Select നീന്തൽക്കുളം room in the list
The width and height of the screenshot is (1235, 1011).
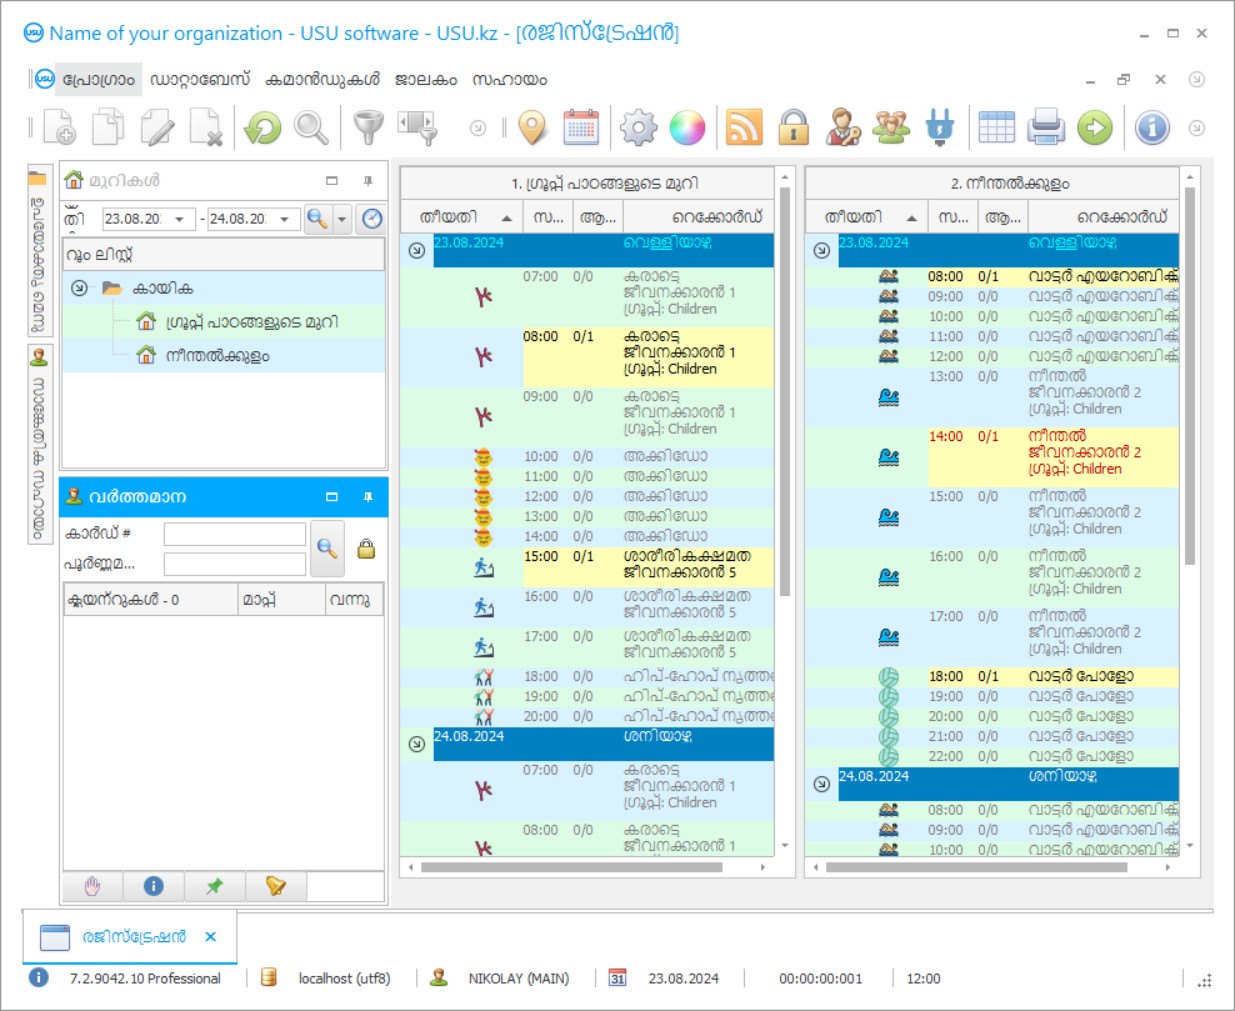pos(217,356)
